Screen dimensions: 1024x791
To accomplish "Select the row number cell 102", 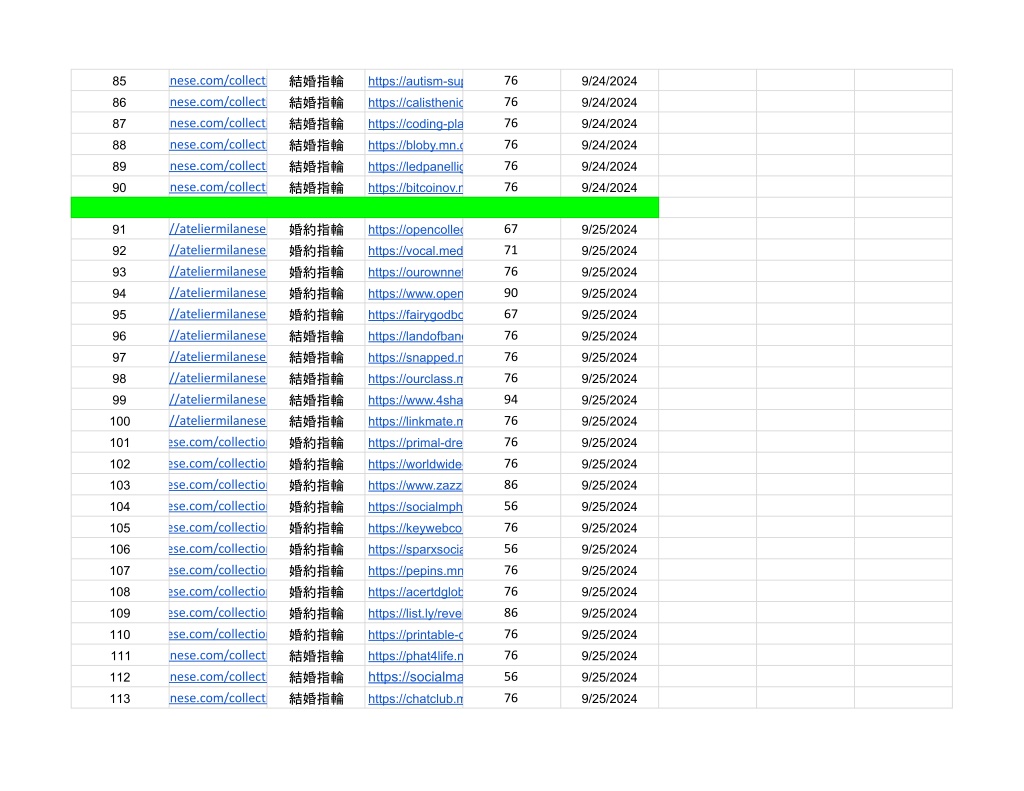I will click(120, 464).
